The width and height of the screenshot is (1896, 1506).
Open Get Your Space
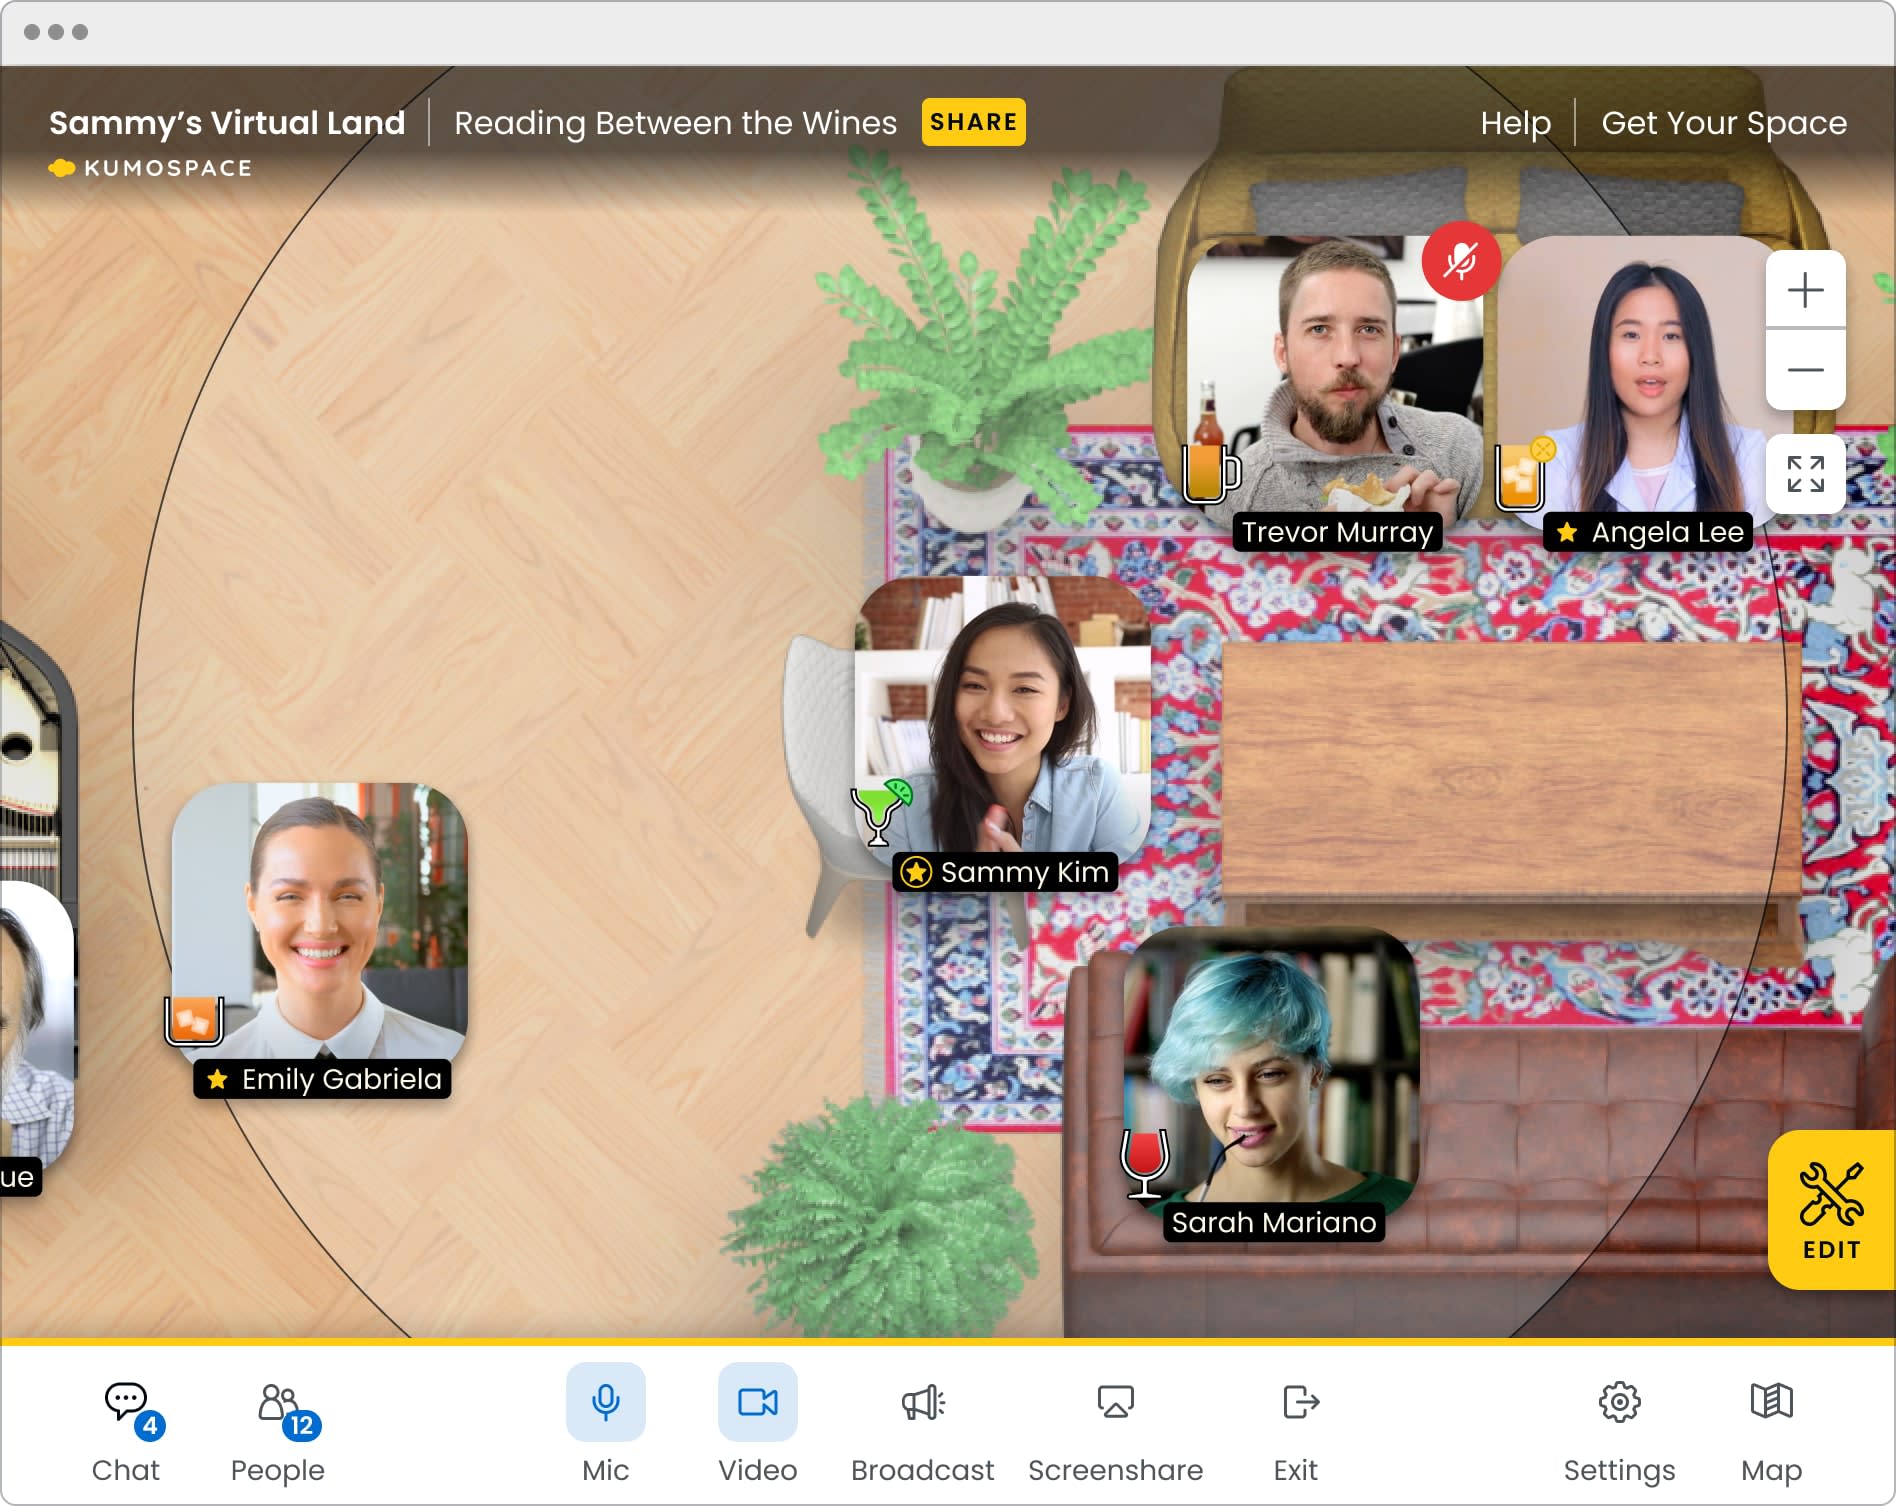(1723, 122)
